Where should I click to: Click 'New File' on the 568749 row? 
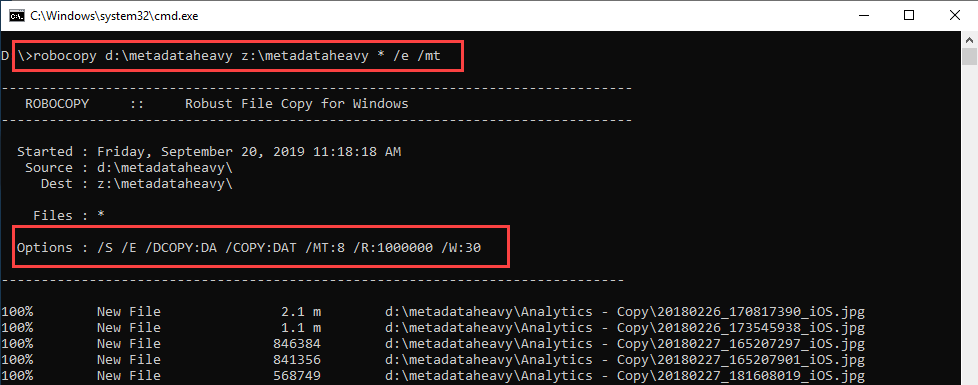click(x=128, y=376)
